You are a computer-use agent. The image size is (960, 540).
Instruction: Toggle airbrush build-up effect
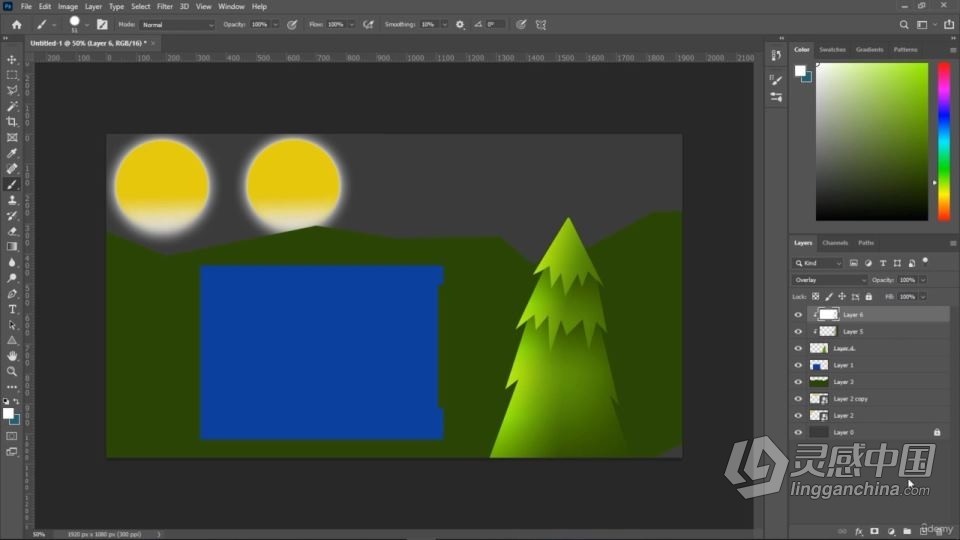pyautogui.click(x=368, y=24)
